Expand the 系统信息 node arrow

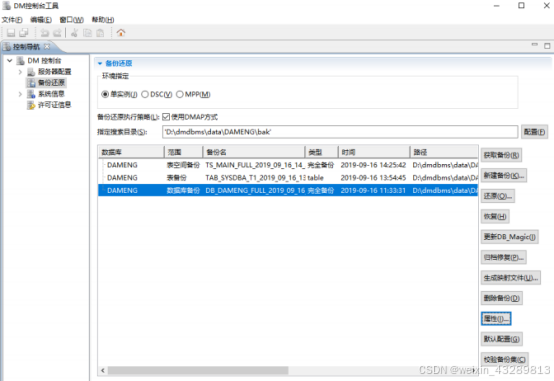20,94
